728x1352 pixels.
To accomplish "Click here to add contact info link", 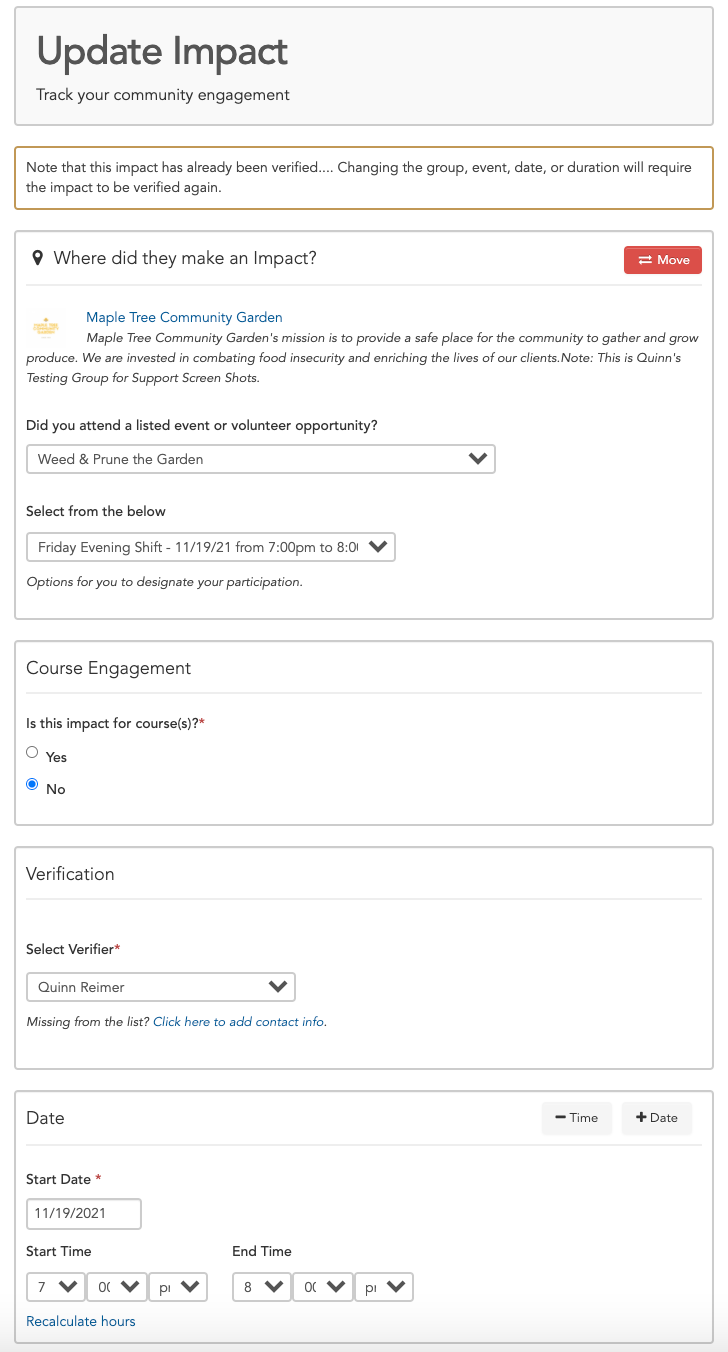I will coord(239,1022).
